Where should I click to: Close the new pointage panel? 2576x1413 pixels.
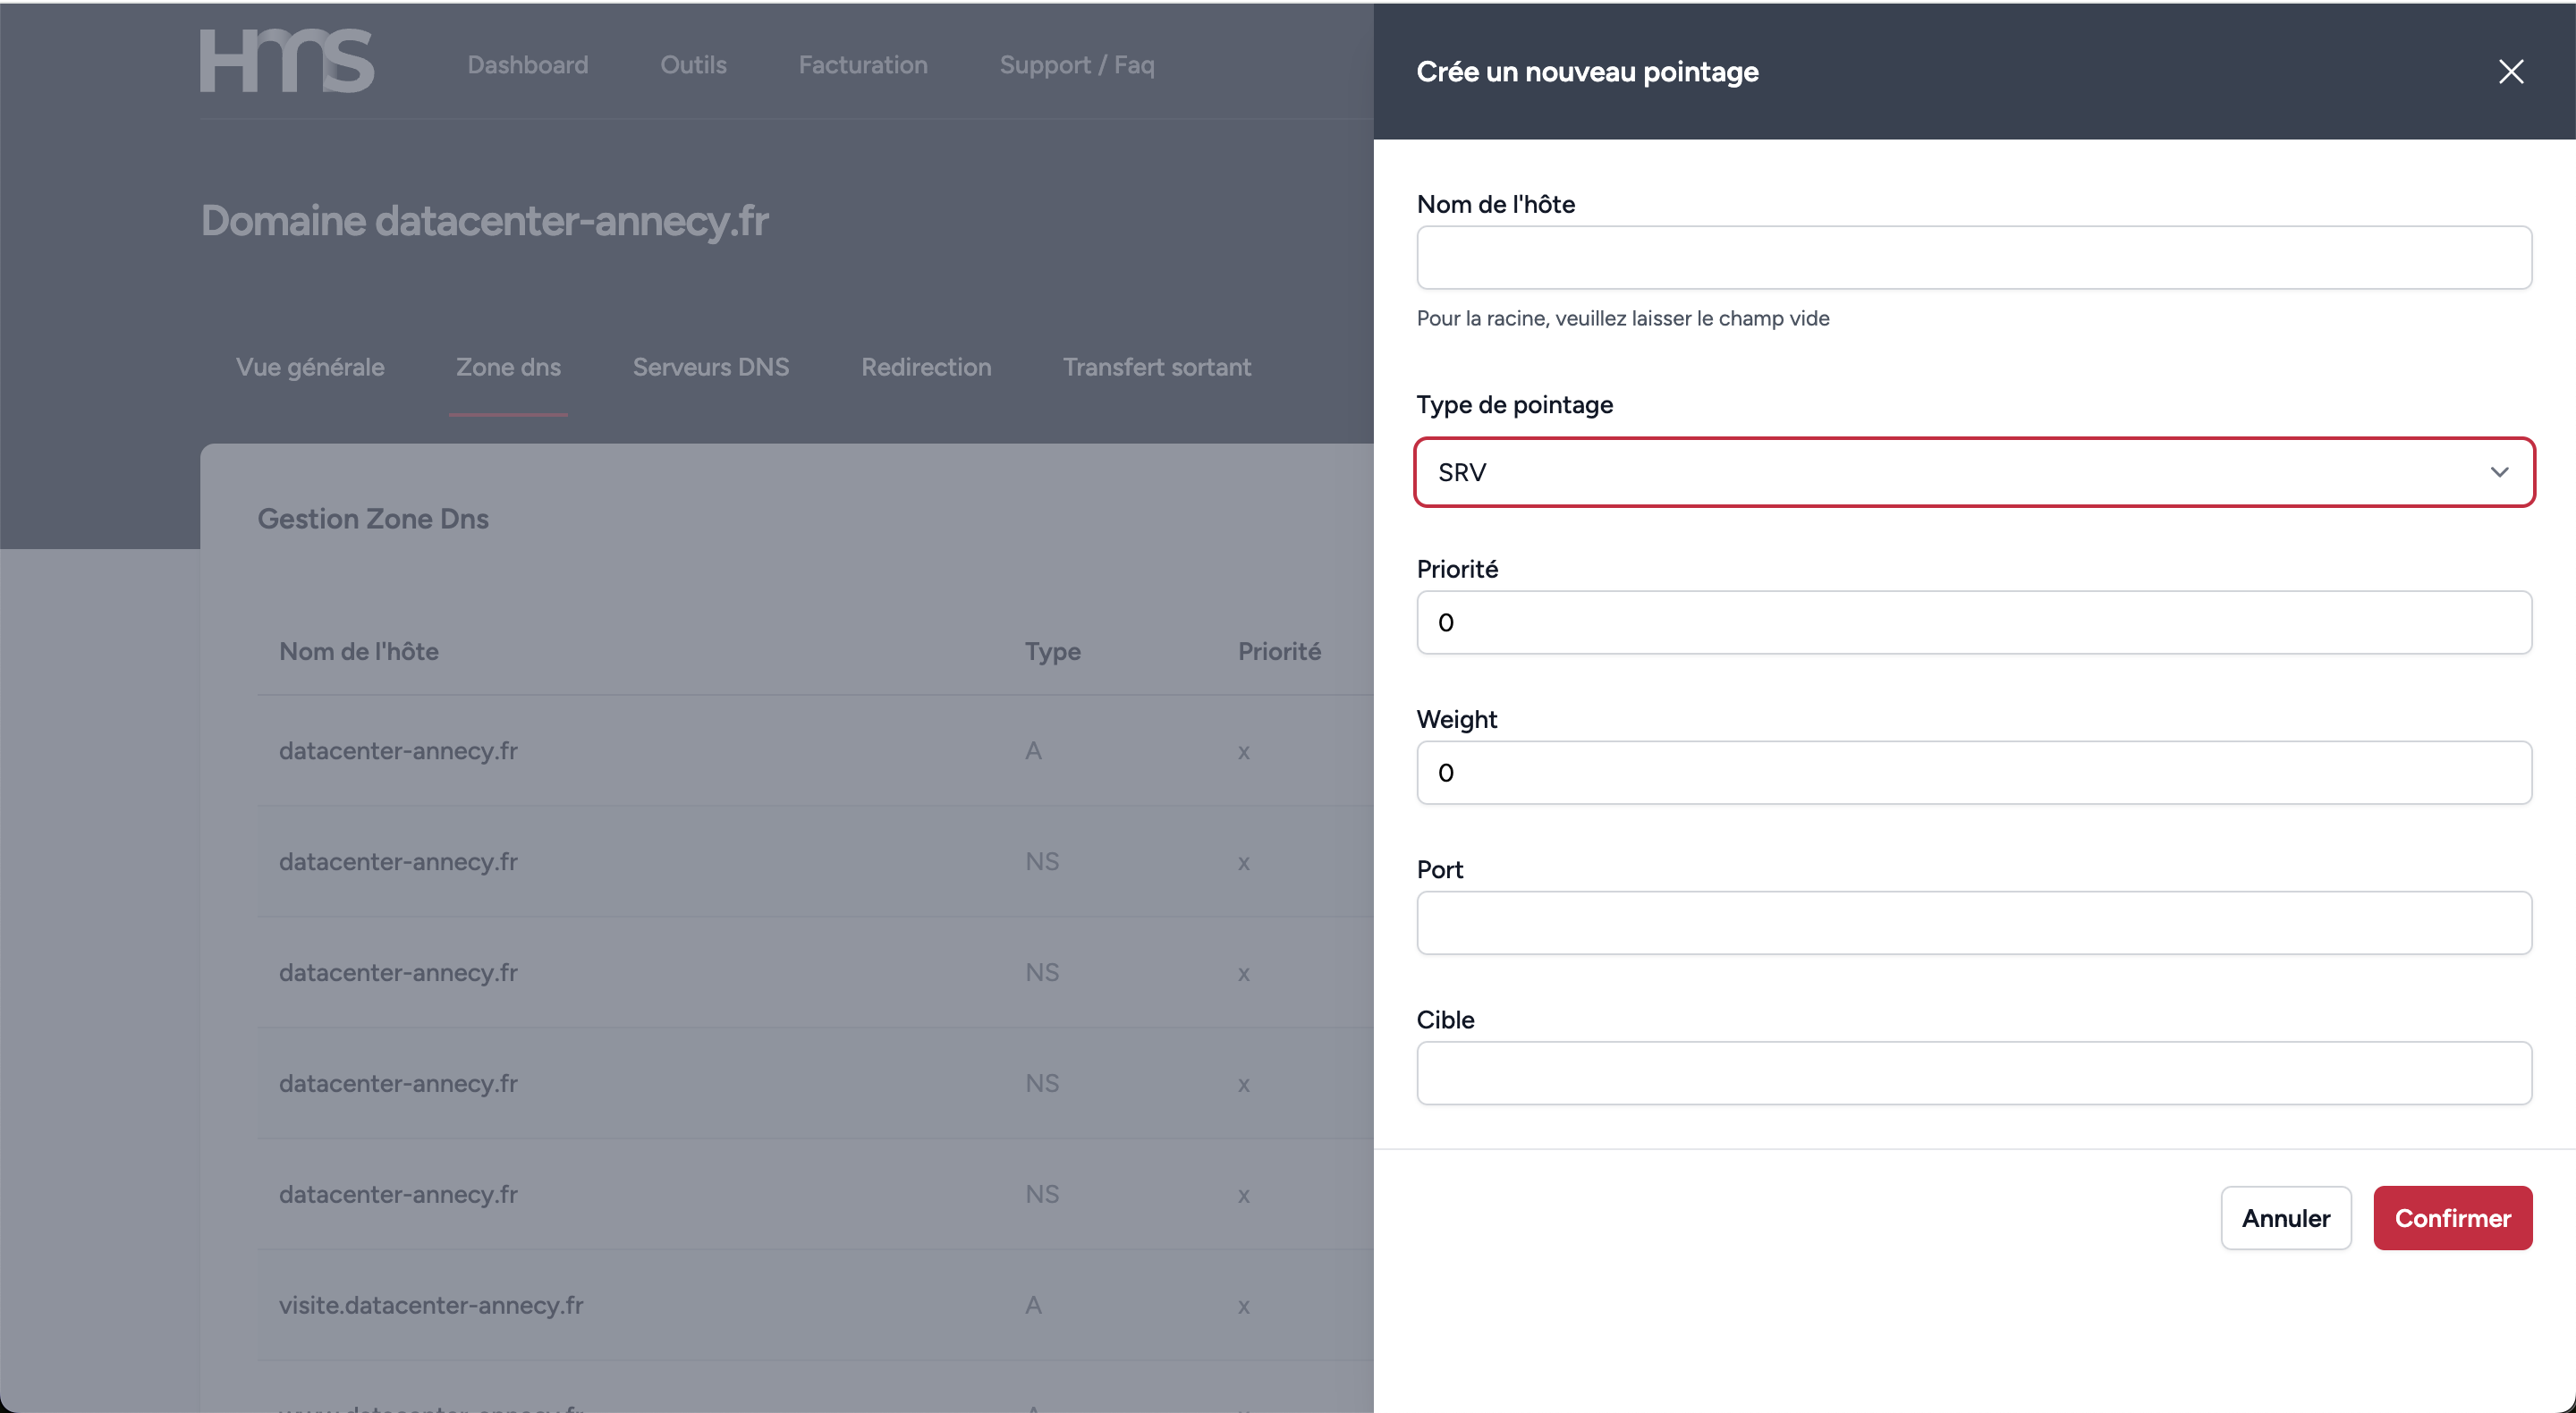pos(2510,71)
